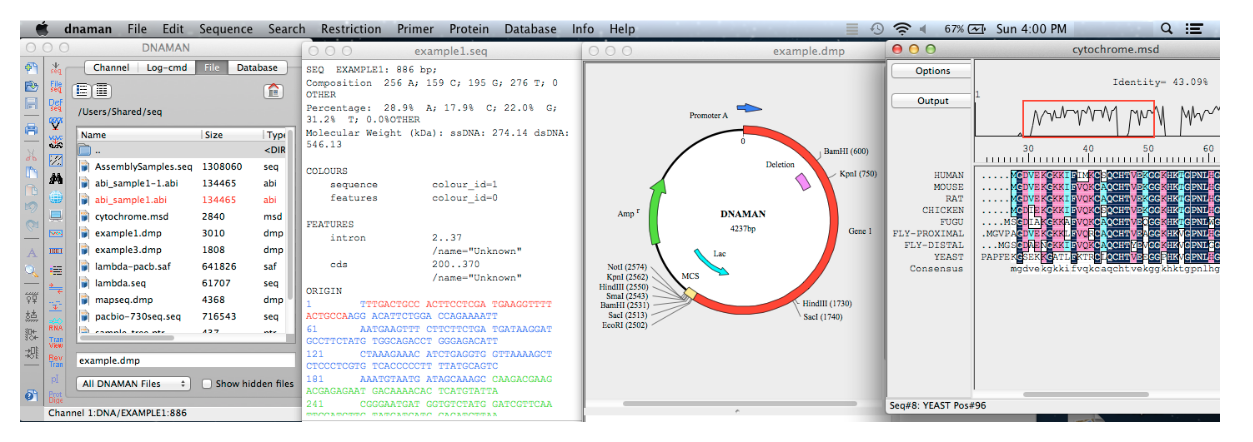Click the File seq toolbar icon
The image size is (1253, 442).
(x=56, y=86)
